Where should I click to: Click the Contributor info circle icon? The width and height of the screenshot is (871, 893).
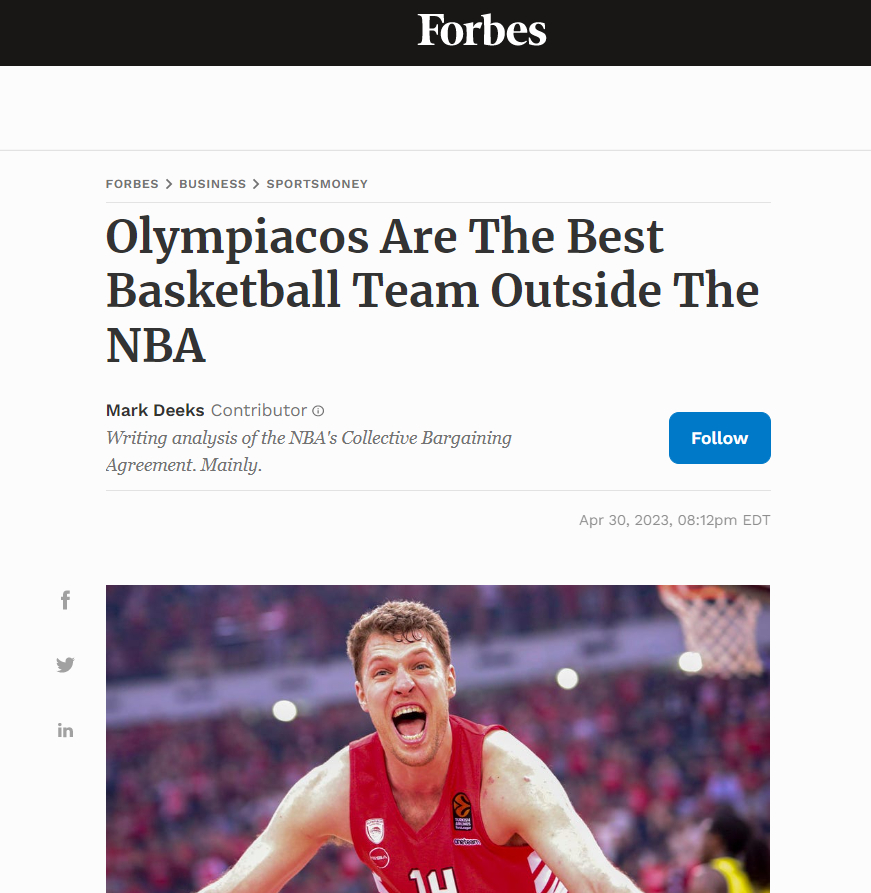(x=317, y=410)
